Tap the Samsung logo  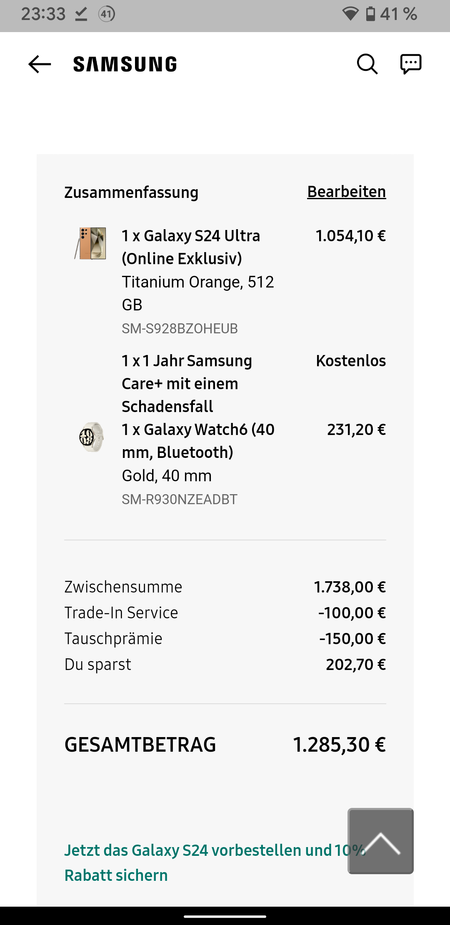(x=124, y=64)
